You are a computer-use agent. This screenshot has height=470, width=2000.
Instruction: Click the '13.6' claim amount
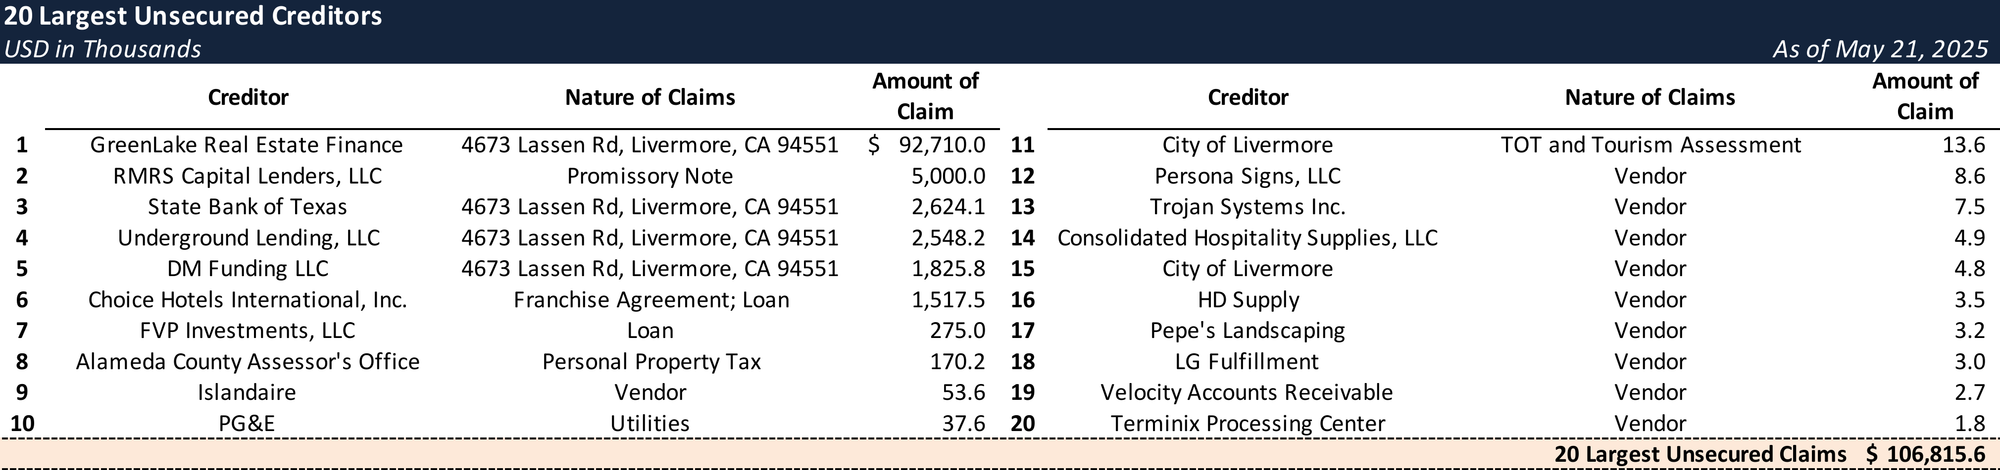point(1964,145)
